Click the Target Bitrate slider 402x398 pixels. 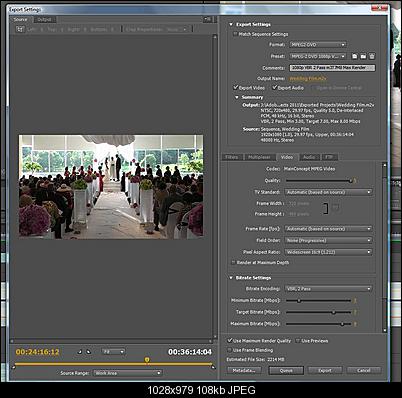[319, 312]
